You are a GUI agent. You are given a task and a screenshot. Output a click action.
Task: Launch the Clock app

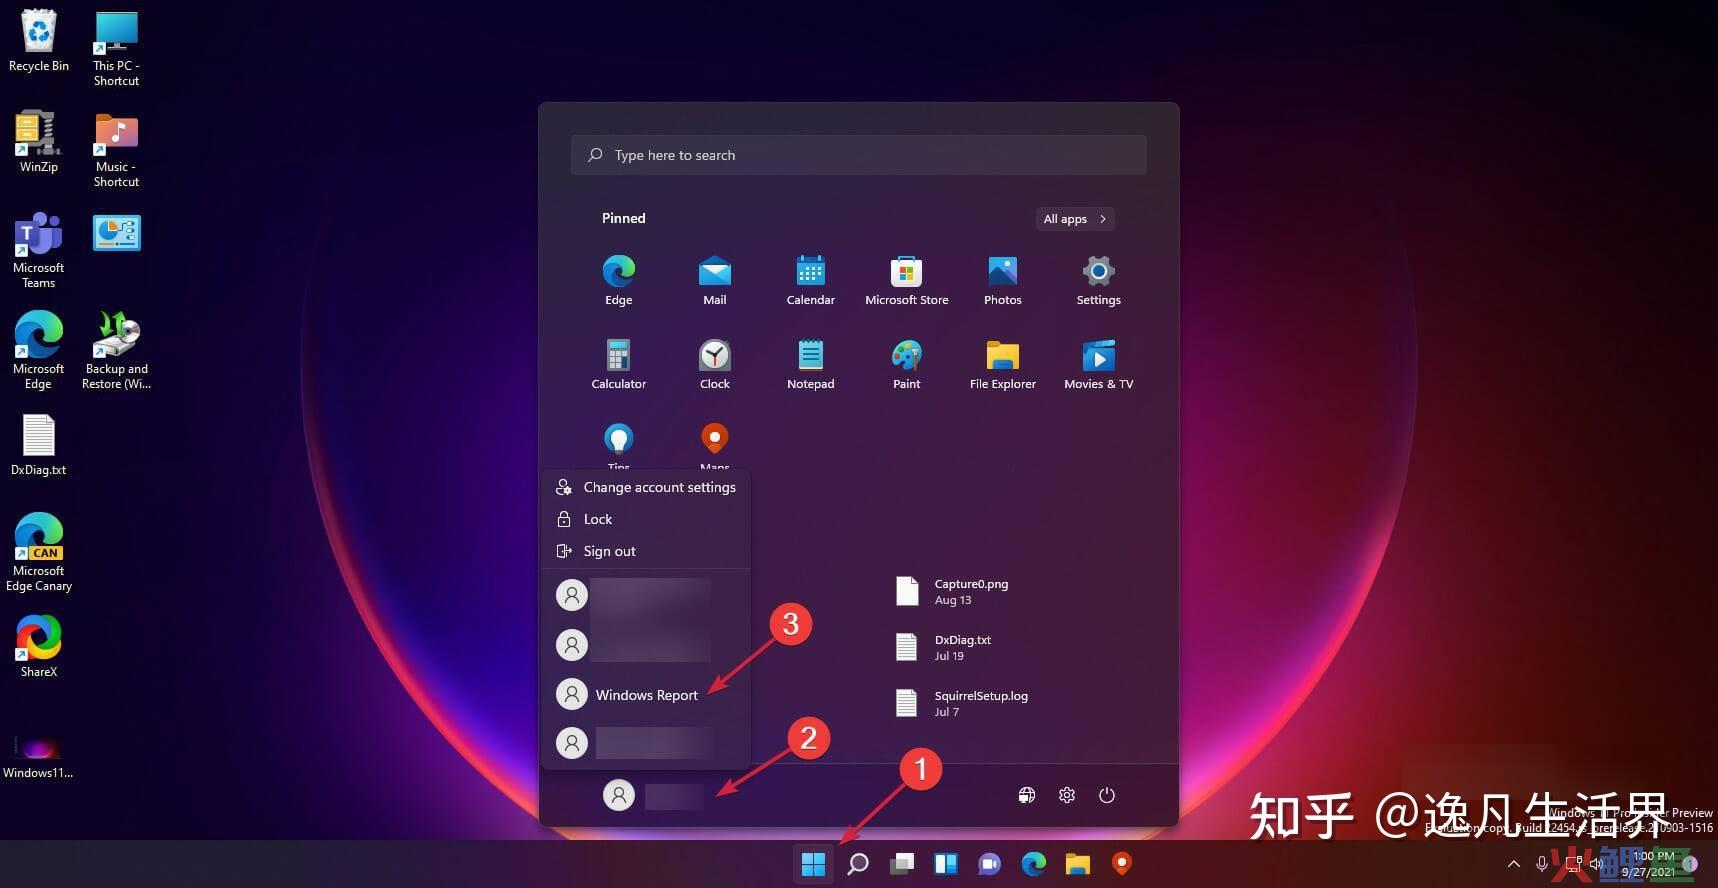714,364
